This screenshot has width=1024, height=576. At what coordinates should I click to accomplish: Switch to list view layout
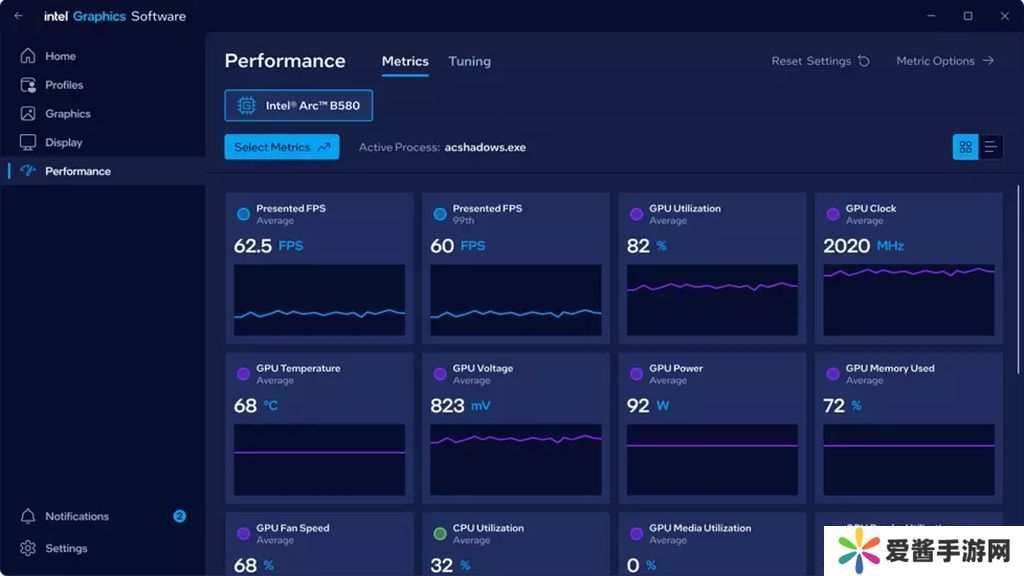pos(990,147)
